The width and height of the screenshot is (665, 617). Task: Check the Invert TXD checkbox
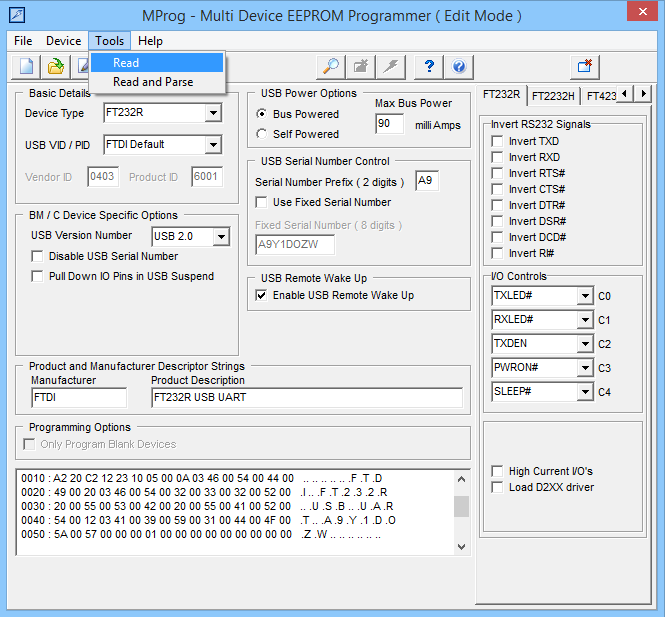click(x=497, y=141)
